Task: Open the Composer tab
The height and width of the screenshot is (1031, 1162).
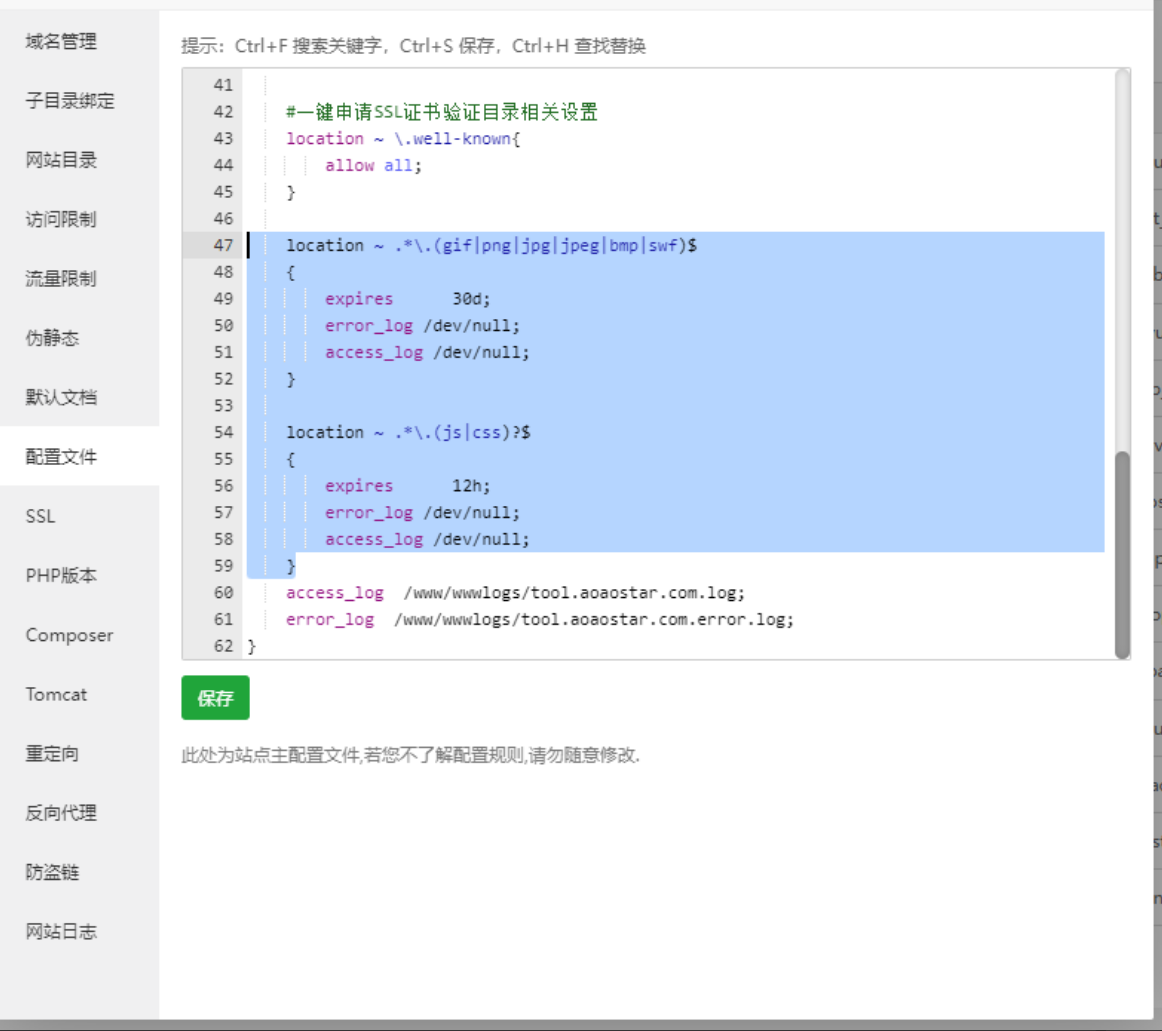Action: click(x=69, y=635)
